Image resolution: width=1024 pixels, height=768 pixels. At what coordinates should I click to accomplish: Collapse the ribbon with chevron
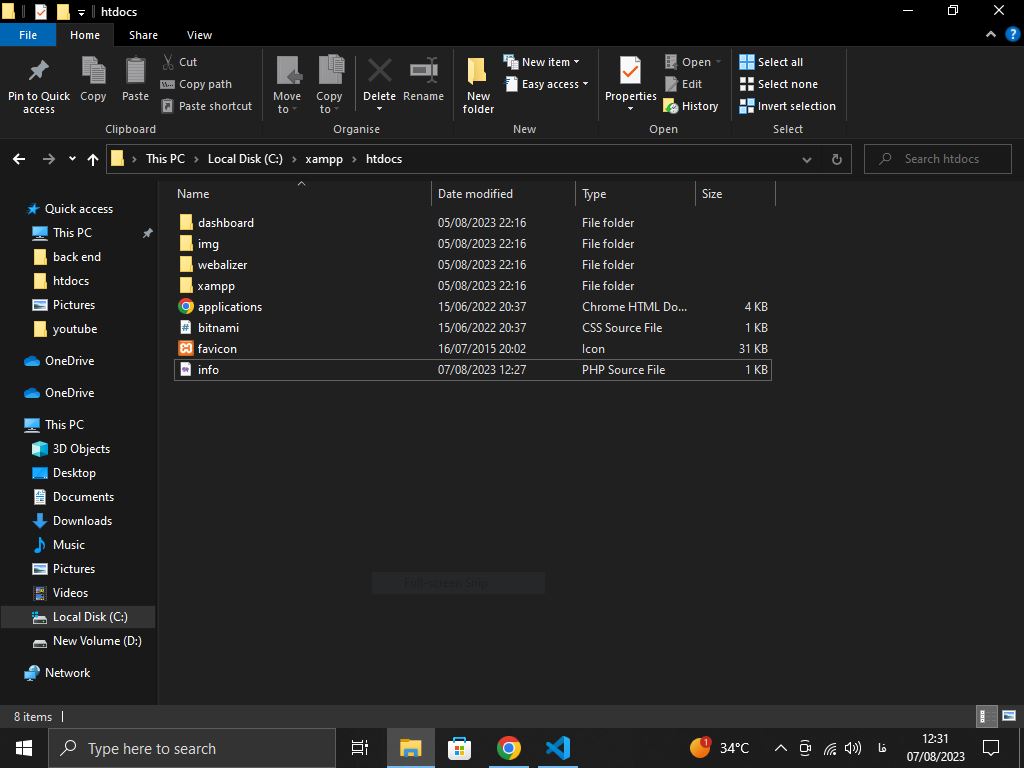pyautogui.click(x=991, y=35)
